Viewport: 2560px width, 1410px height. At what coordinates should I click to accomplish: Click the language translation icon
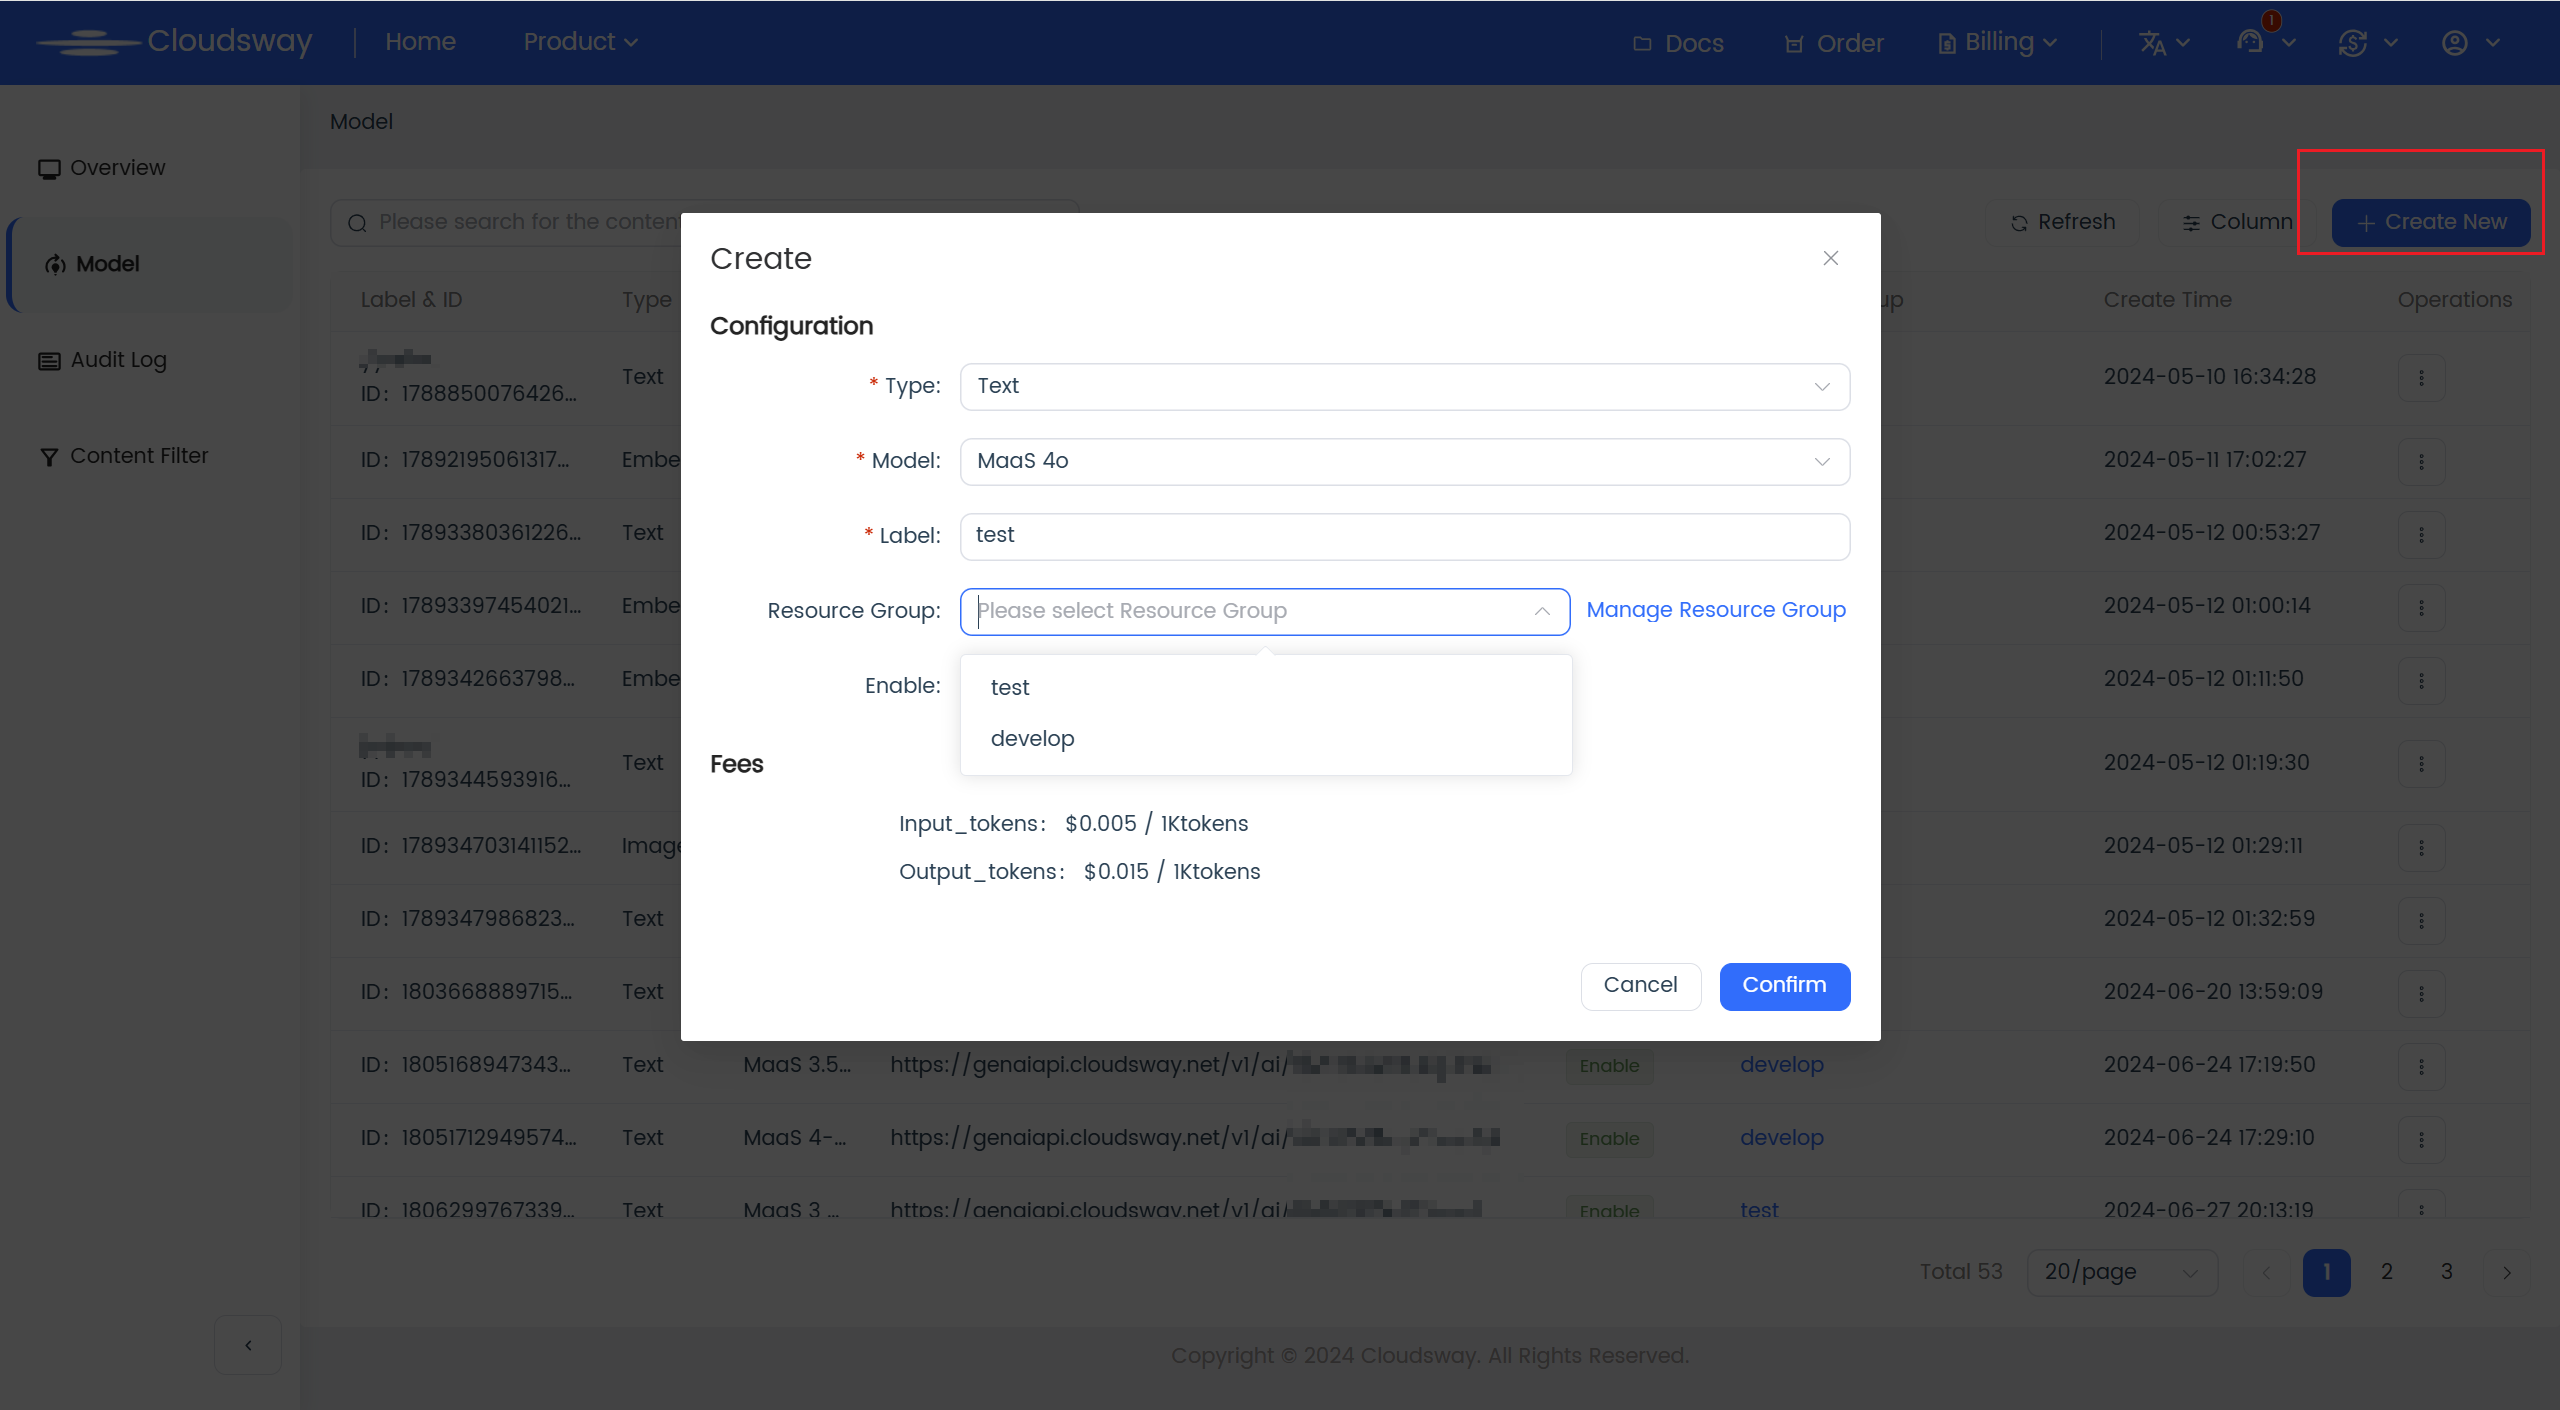tap(2152, 43)
